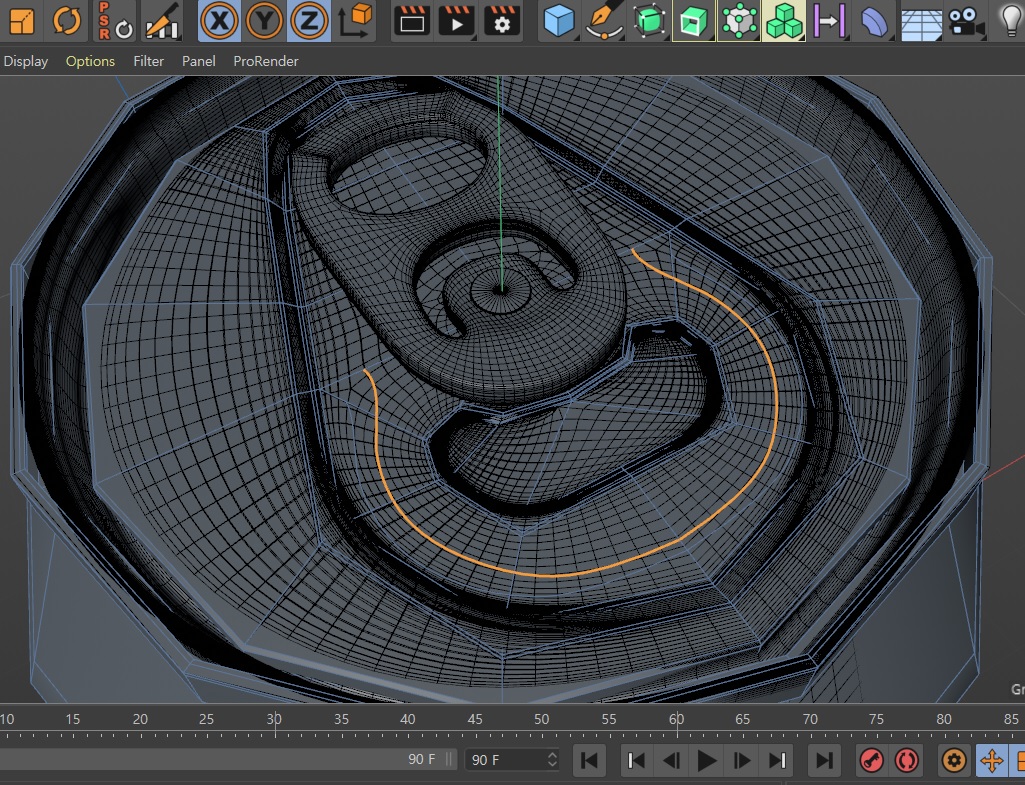Toggle the Z axis lock
Image resolution: width=1025 pixels, height=785 pixels.
[309, 20]
